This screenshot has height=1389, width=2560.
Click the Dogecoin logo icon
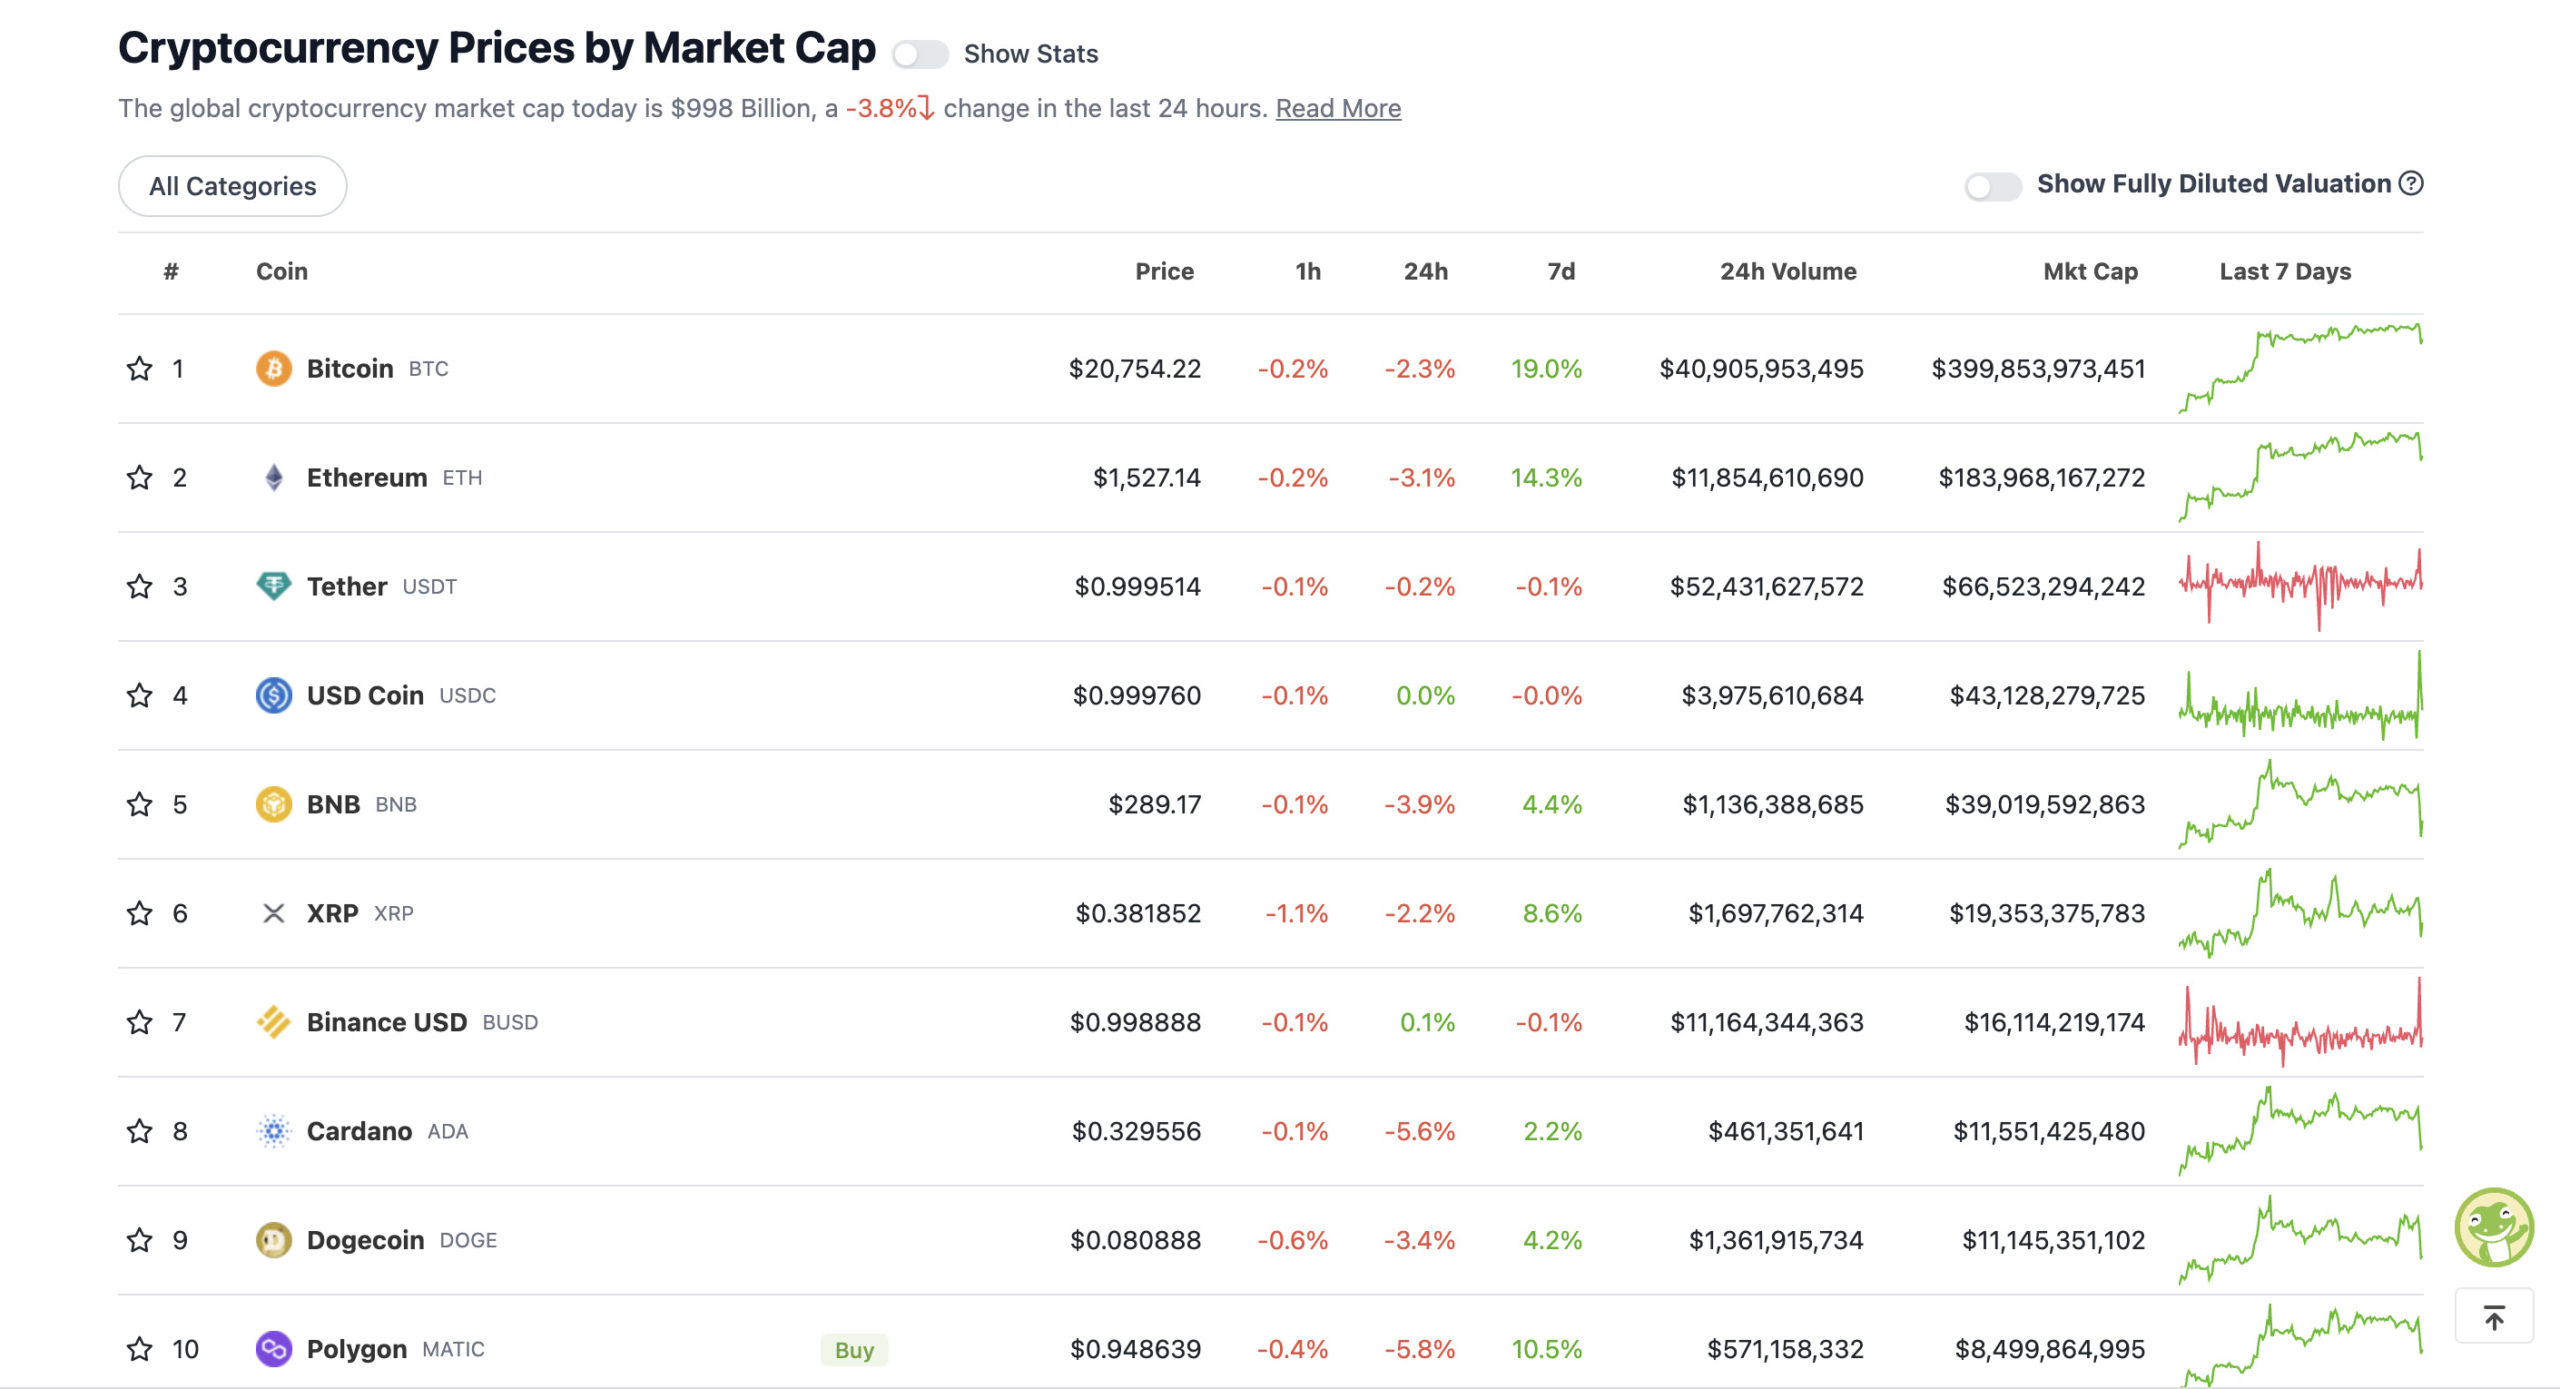(x=274, y=1241)
